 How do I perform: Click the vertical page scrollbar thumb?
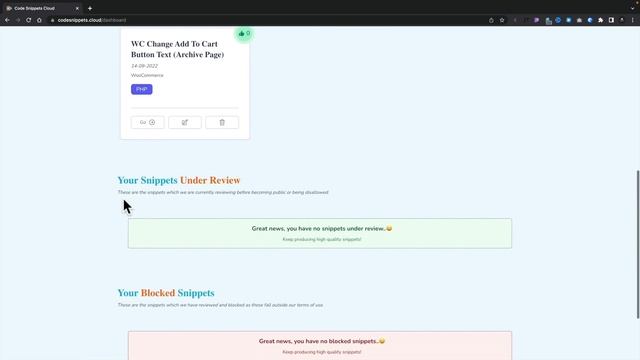(638, 244)
